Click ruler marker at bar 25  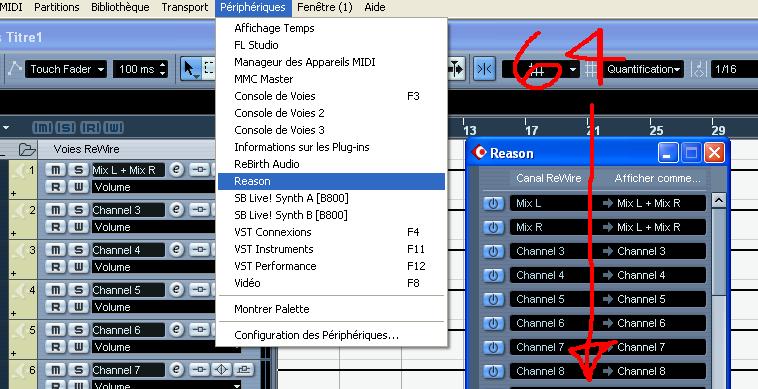[656, 130]
